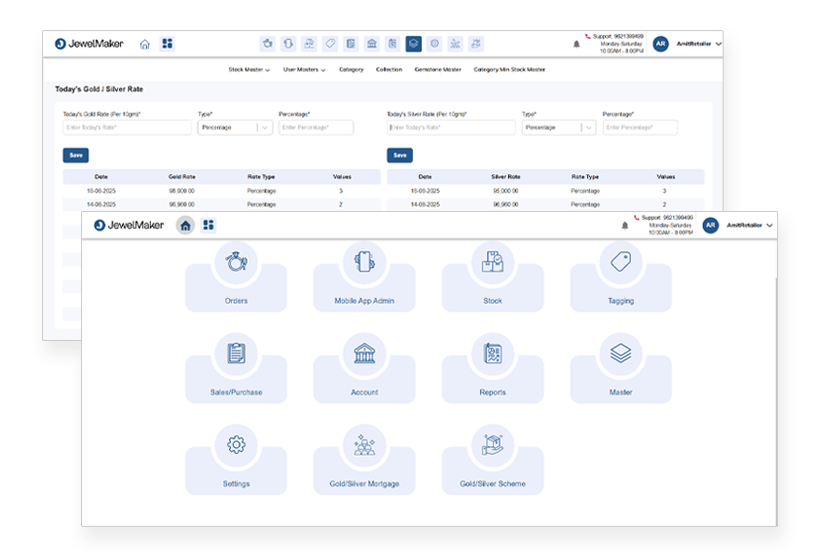Open the gold rate Type dropdown
819x557 pixels.
tap(235, 127)
